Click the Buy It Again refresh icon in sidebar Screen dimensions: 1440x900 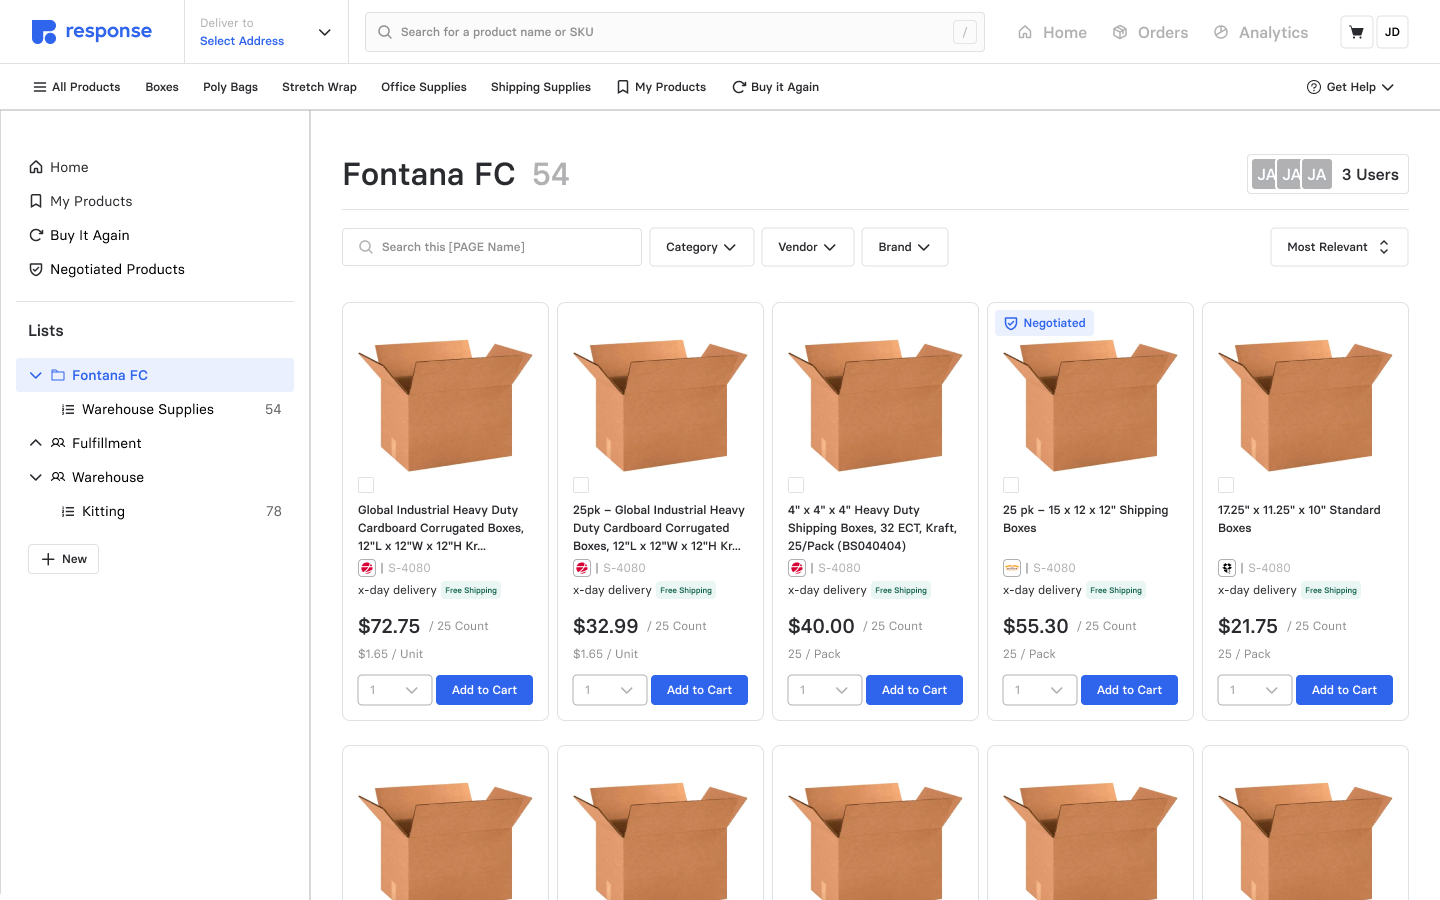coord(36,235)
